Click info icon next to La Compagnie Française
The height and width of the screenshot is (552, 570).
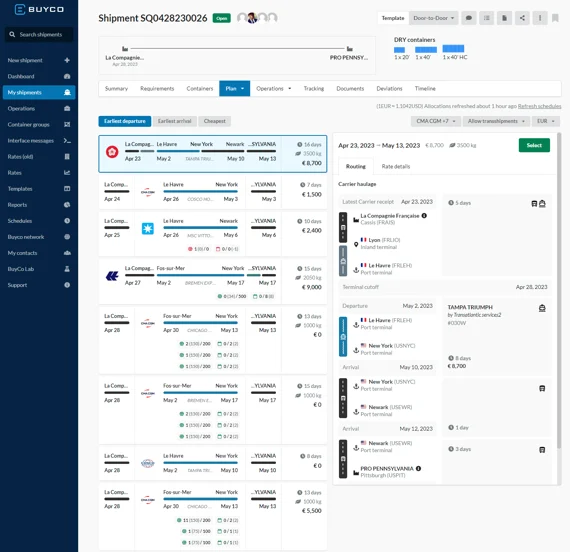(x=424, y=216)
